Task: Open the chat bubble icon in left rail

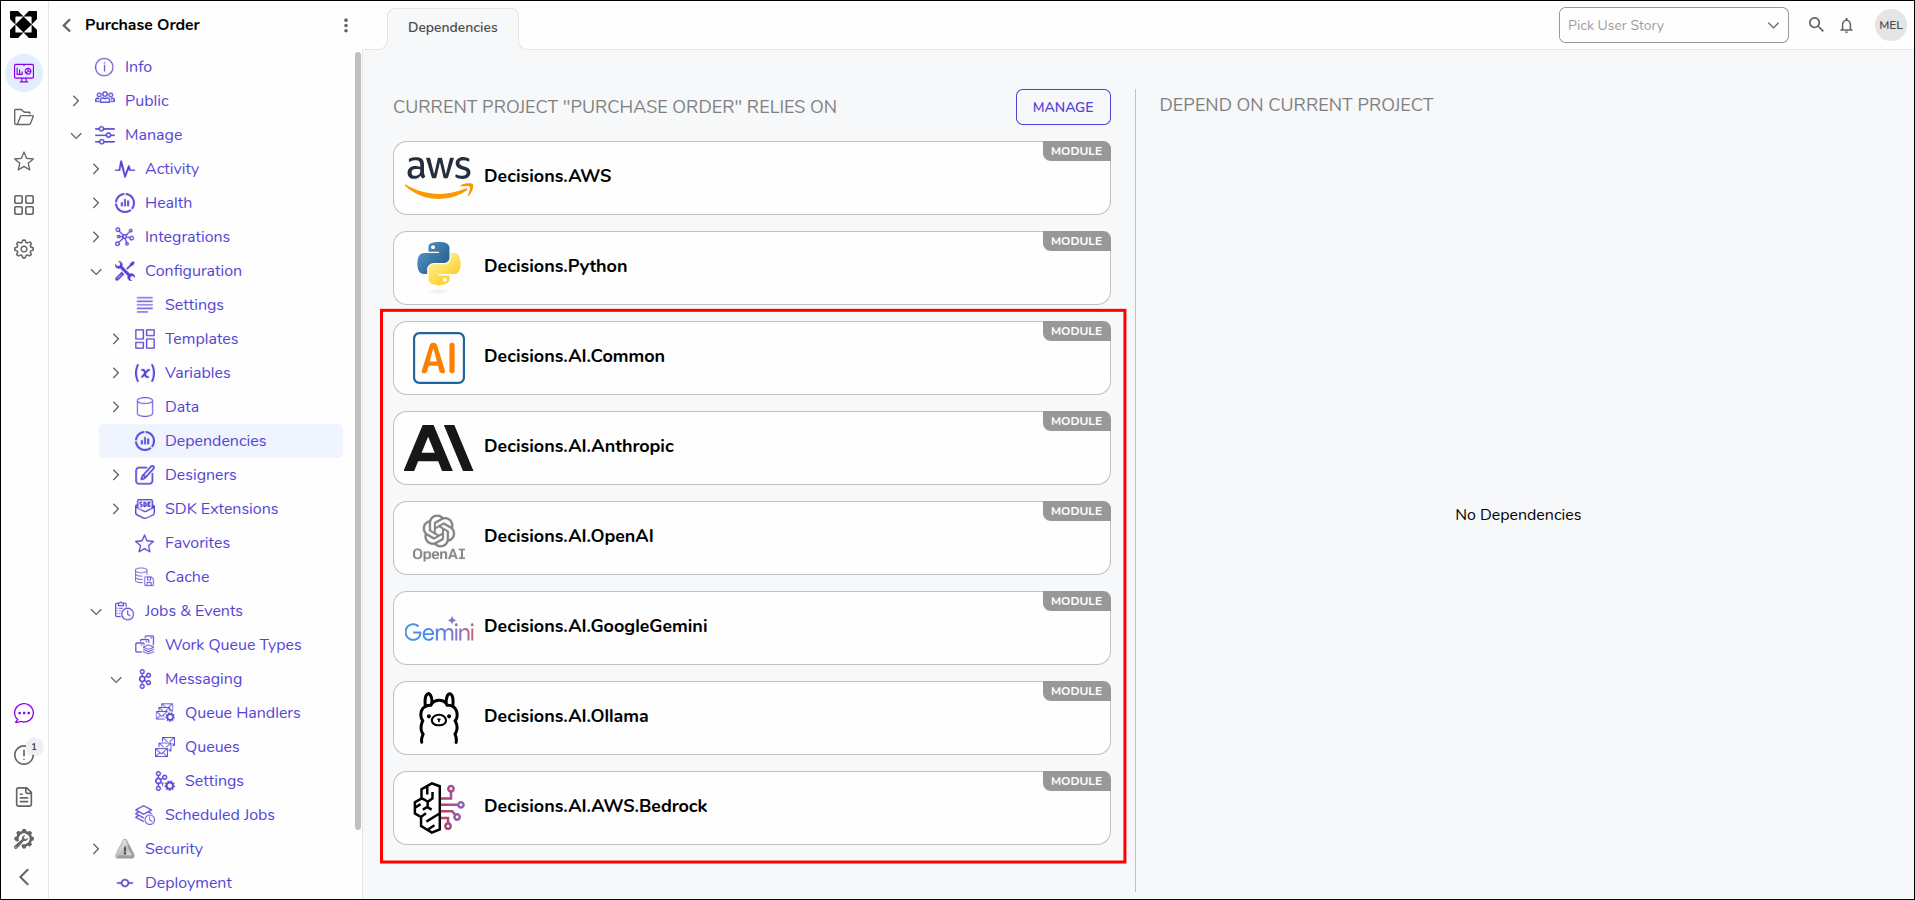Action: (24, 713)
